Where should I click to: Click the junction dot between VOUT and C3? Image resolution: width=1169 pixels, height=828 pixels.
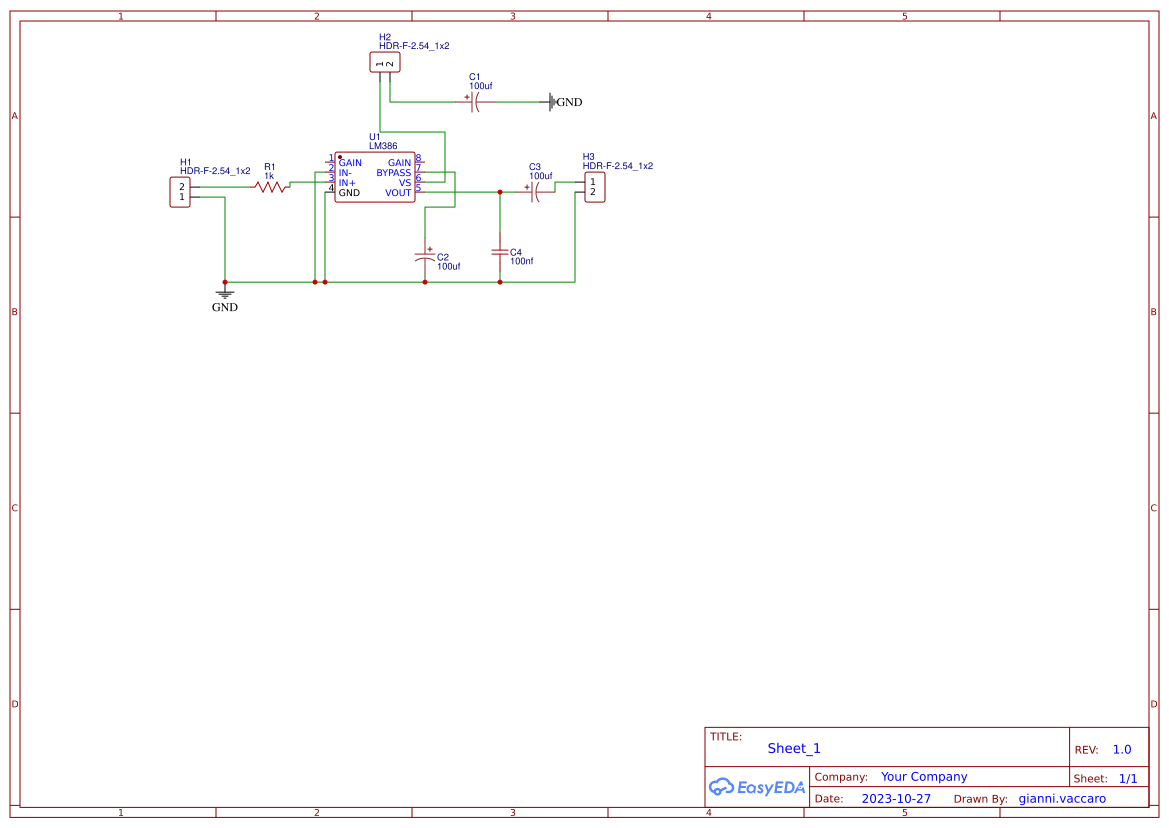(500, 191)
